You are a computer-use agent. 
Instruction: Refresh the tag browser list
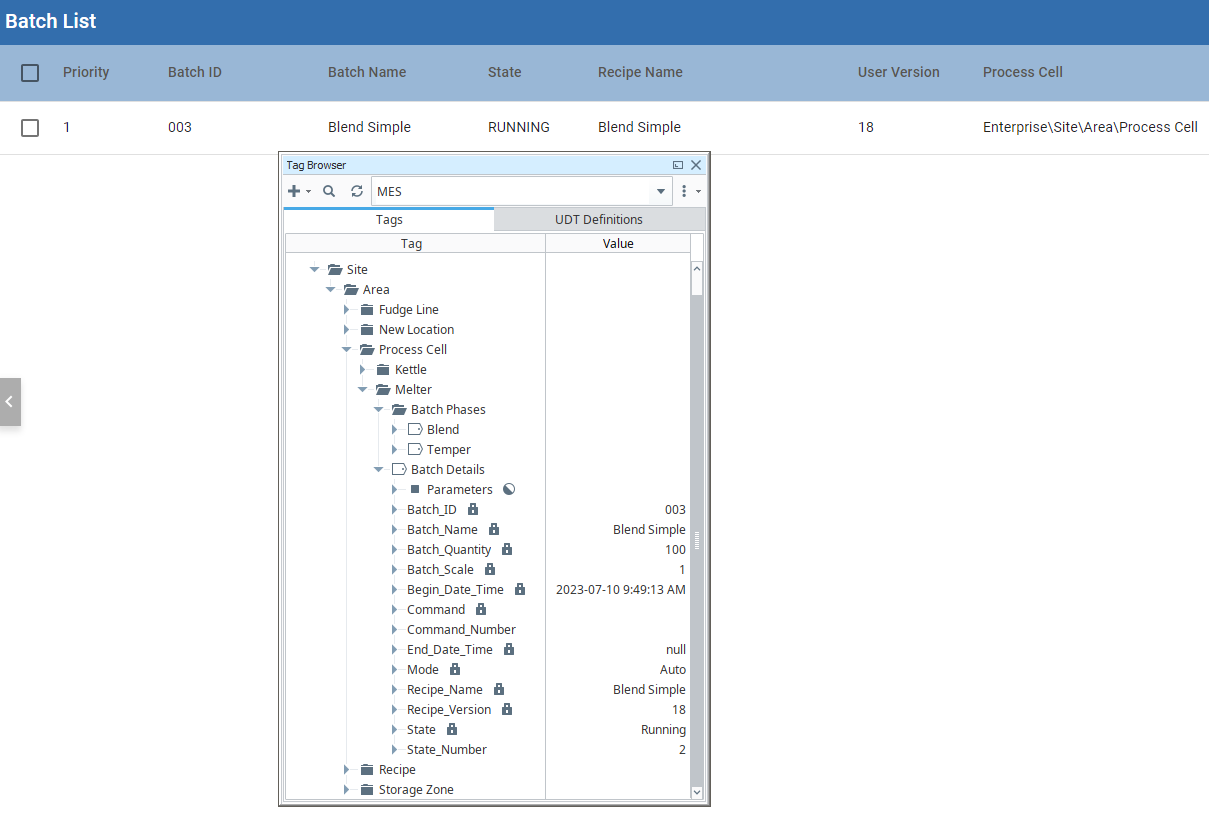click(x=357, y=191)
